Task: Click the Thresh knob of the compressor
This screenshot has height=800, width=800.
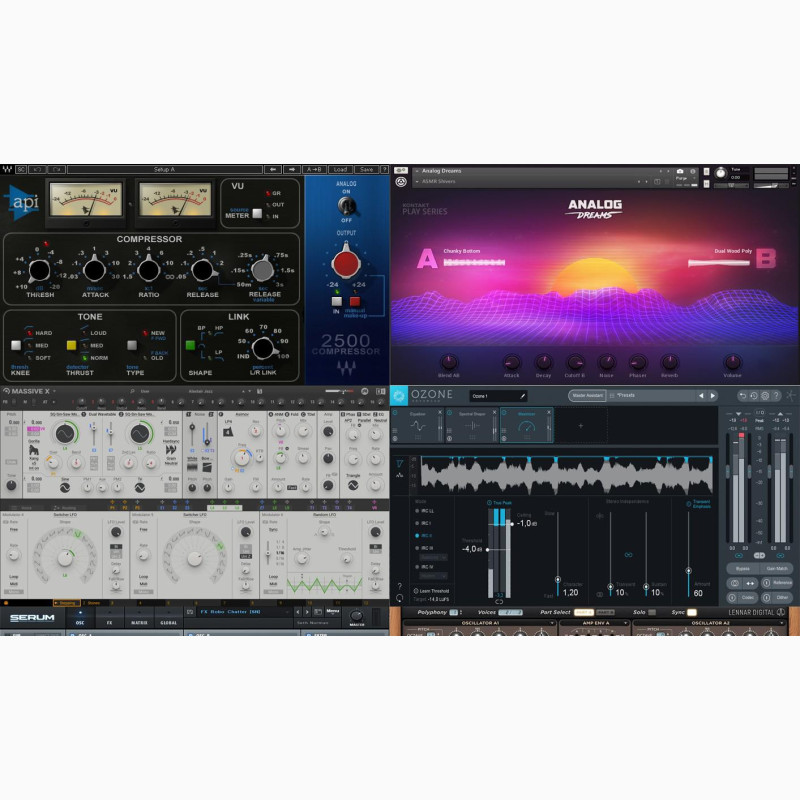Action: (x=39, y=270)
